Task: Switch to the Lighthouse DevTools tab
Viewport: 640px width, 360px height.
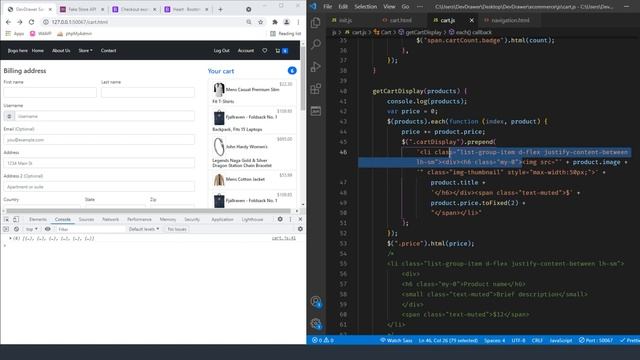Action: pos(252,219)
